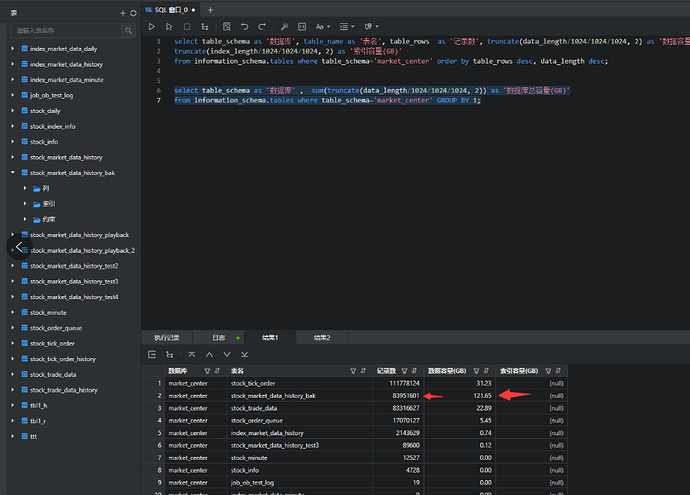Click the export results icon
Viewport: 690px width, 495px height.
[152, 355]
